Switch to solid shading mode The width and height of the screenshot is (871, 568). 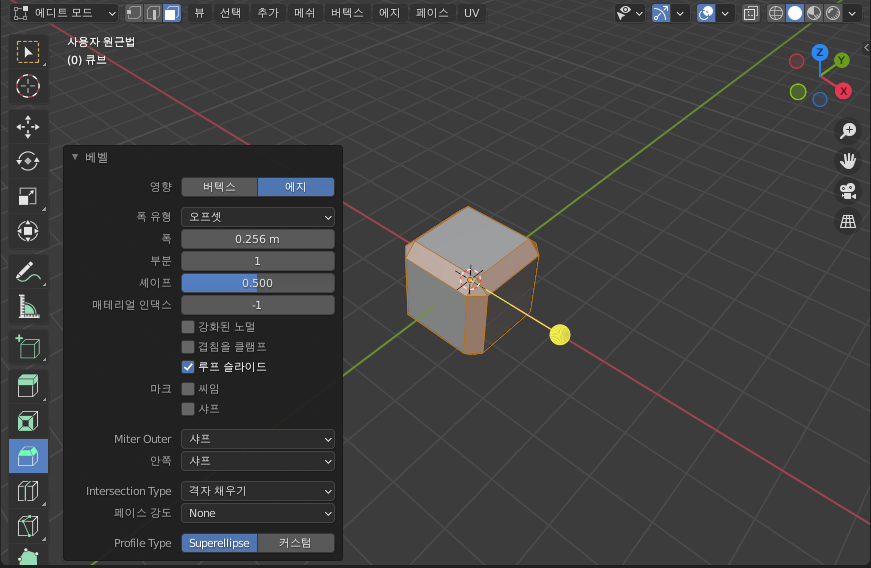(795, 13)
